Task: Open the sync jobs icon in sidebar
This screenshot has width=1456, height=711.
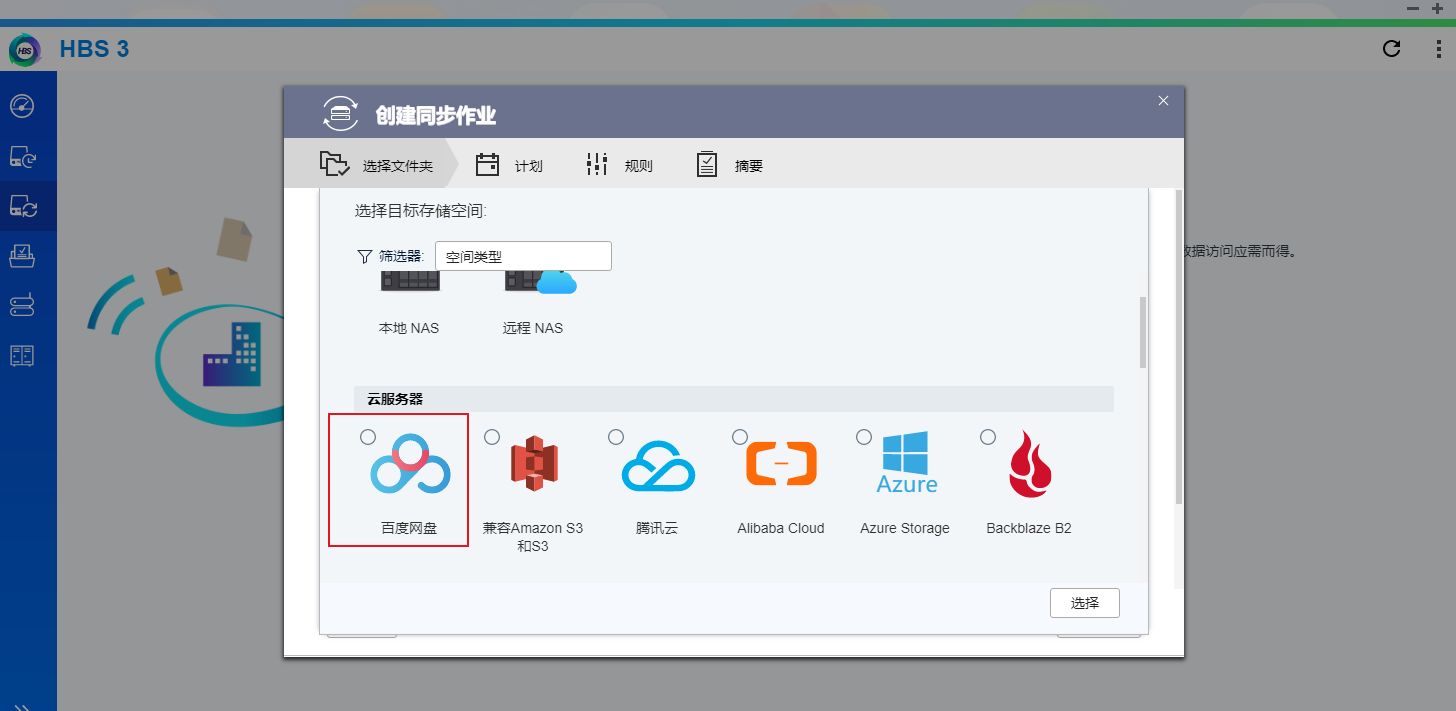Action: click(23, 206)
